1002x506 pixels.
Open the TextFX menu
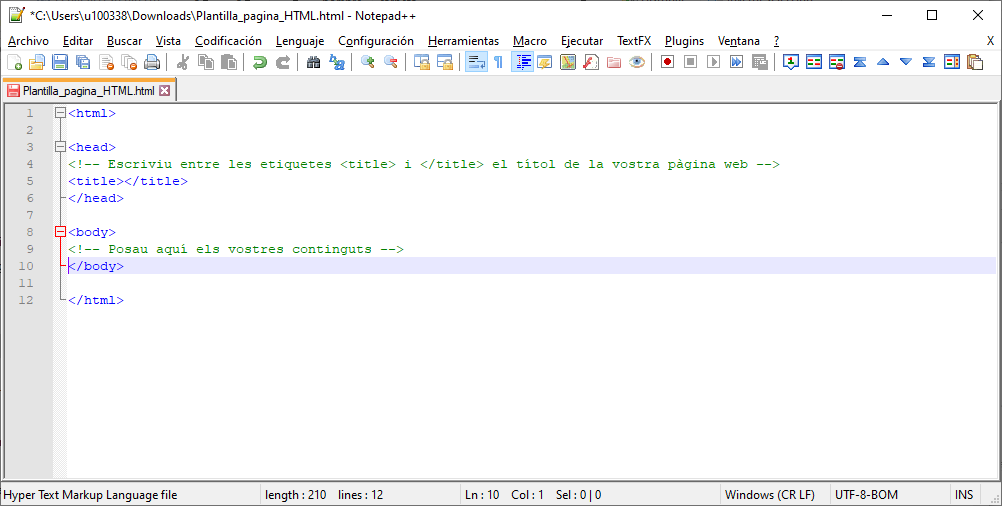click(634, 41)
